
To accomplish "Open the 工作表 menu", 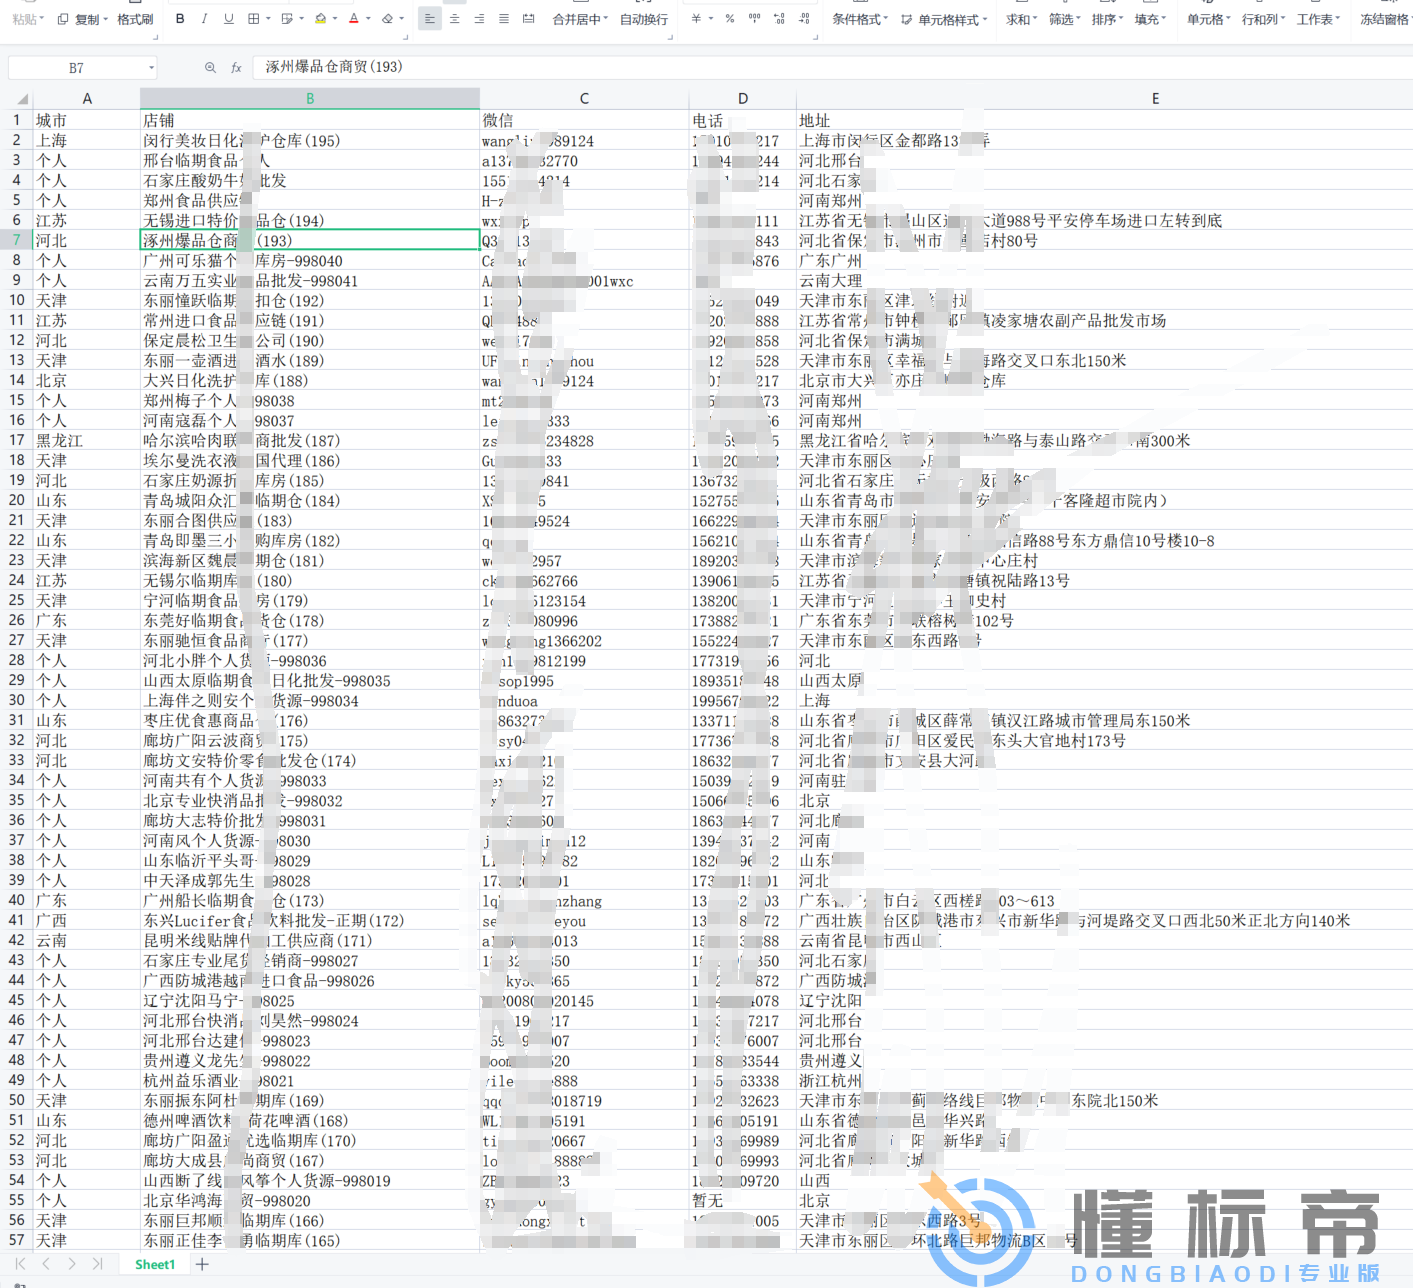I will click(x=1318, y=19).
